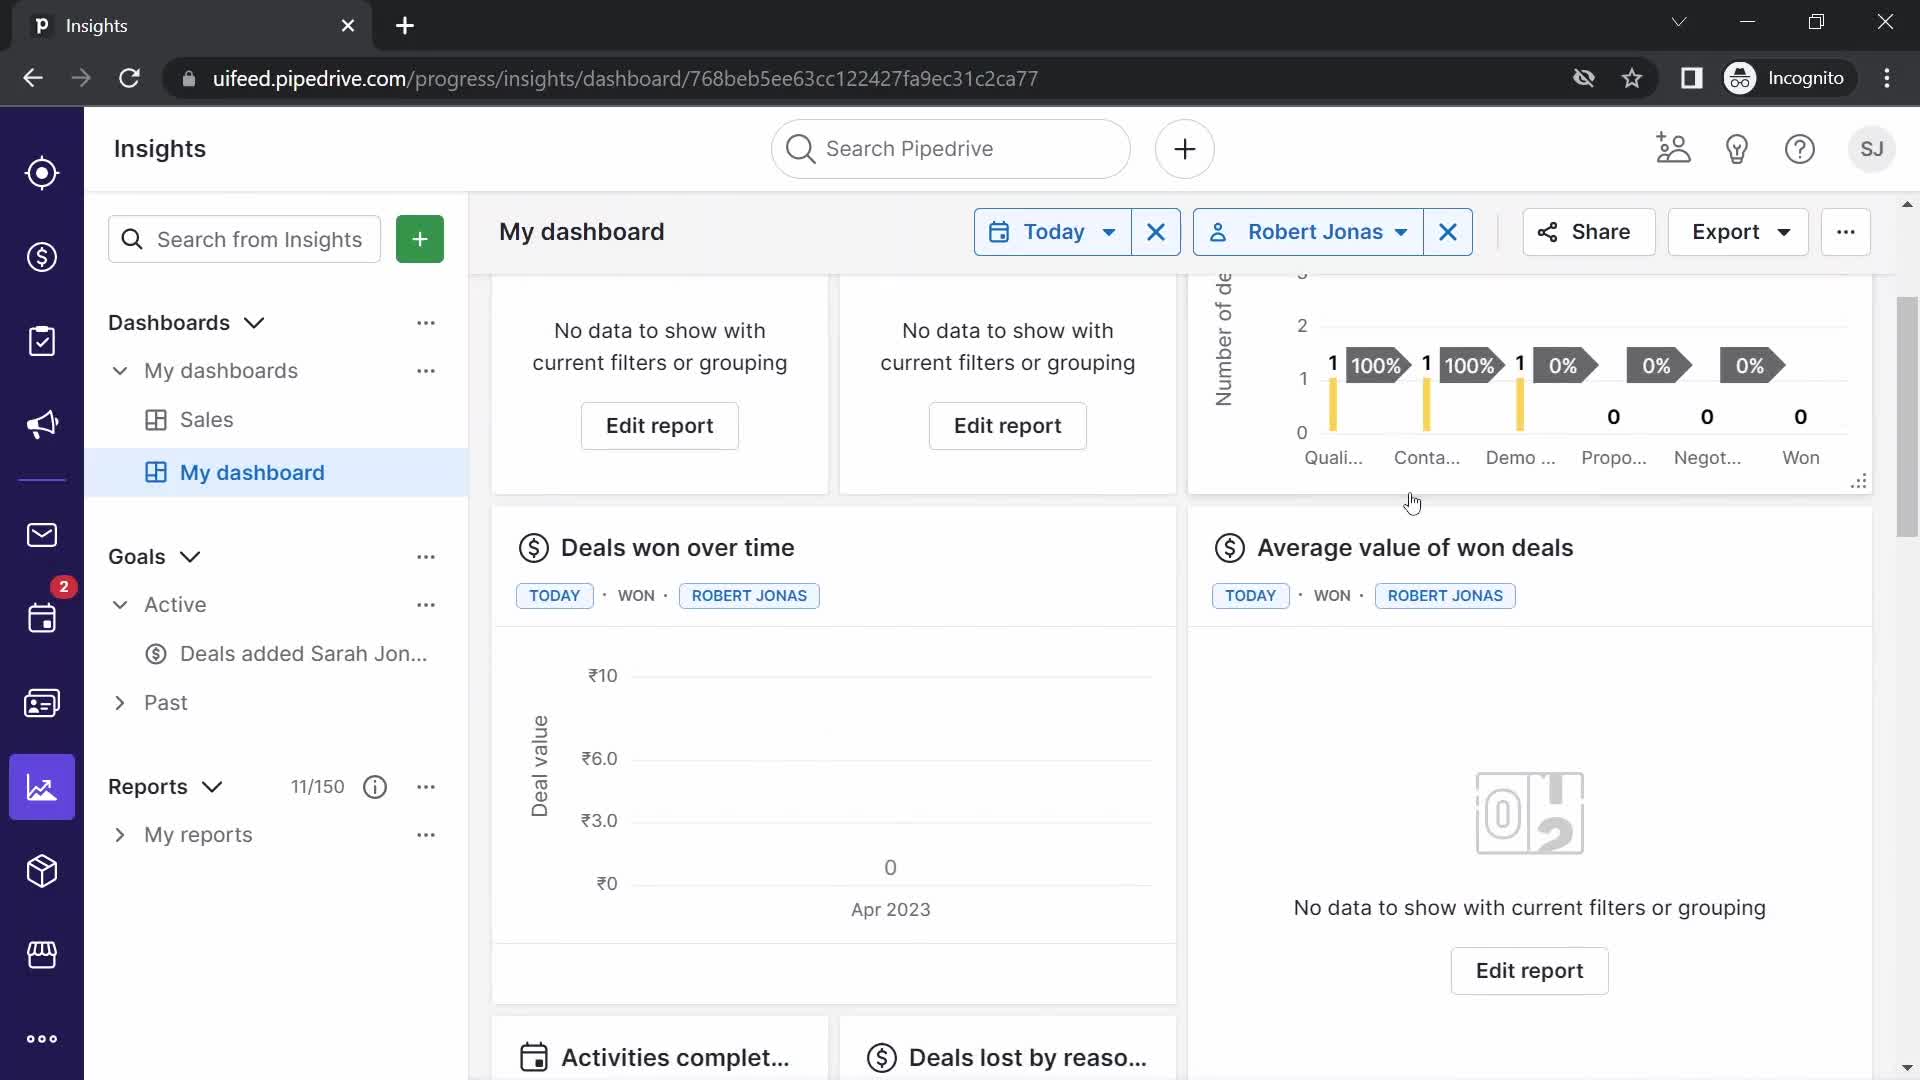Click green add new Insights item button
Image resolution: width=1920 pixels, height=1080 pixels.
[420, 239]
